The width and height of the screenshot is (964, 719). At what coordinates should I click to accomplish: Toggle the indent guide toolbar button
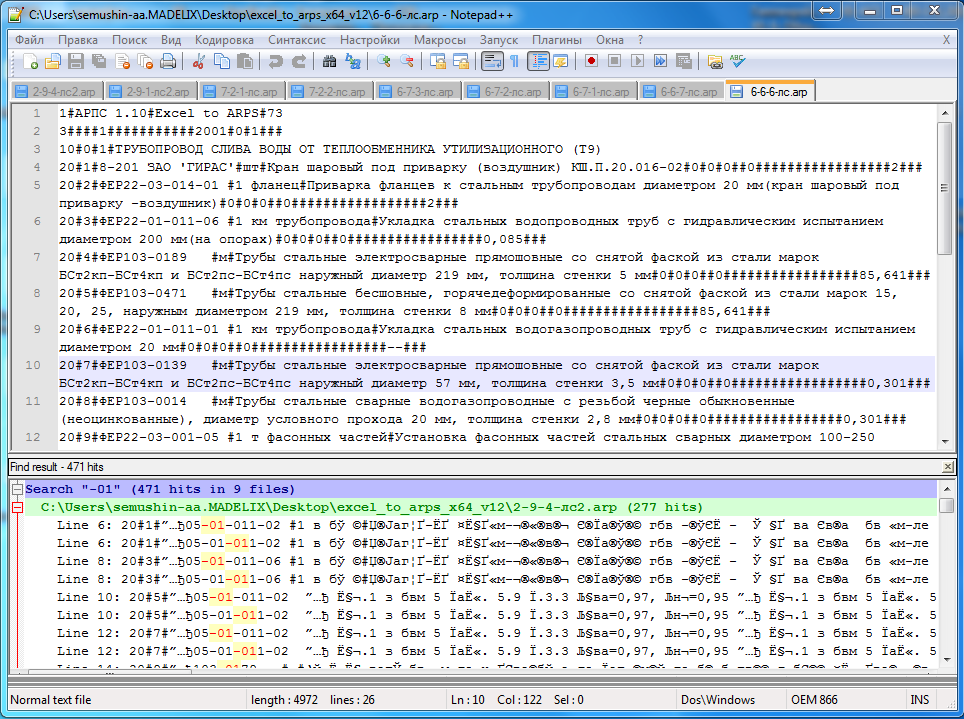pos(539,62)
